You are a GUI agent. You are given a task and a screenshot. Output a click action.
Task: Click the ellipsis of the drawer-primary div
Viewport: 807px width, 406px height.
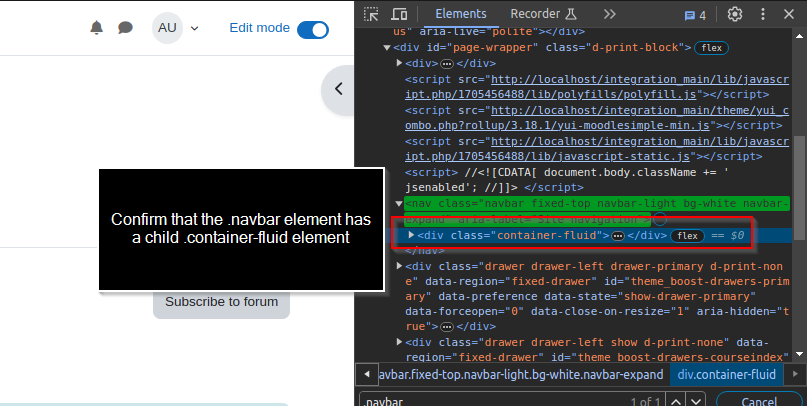pos(447,327)
